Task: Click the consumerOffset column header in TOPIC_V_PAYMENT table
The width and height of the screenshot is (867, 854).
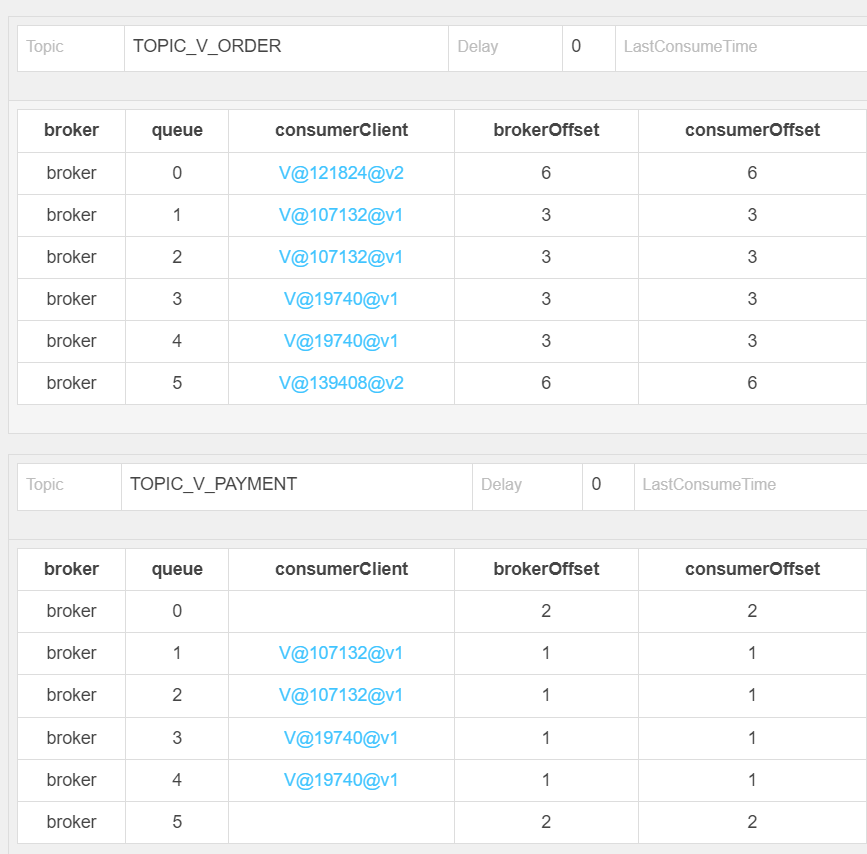Action: [x=753, y=569]
